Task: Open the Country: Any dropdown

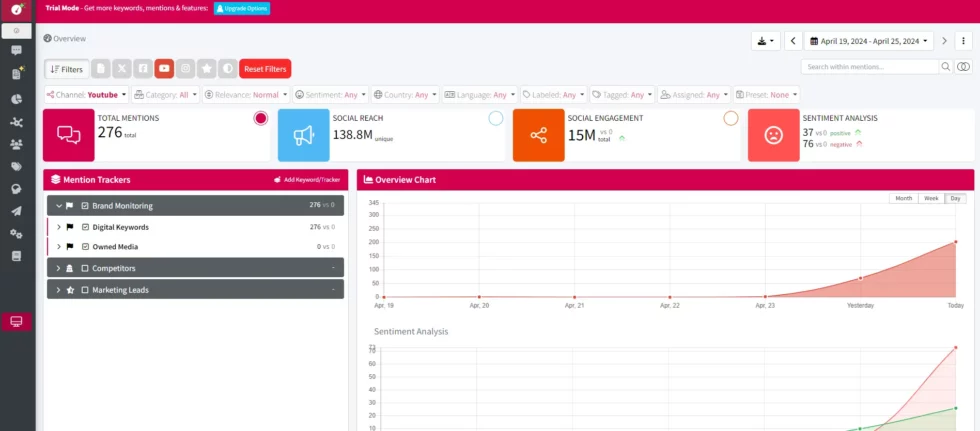Action: coord(405,95)
